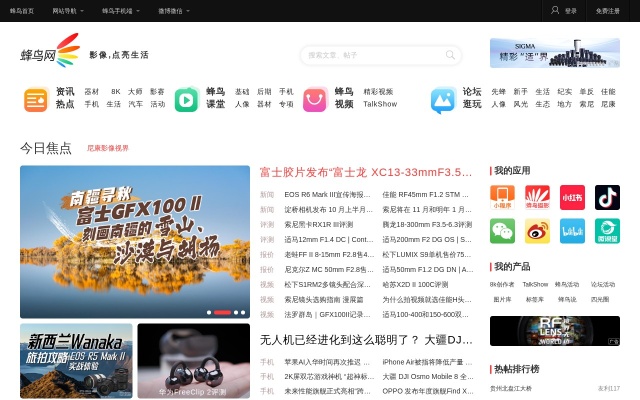Open the WeChat app icon
640x400 pixels.
502,232
